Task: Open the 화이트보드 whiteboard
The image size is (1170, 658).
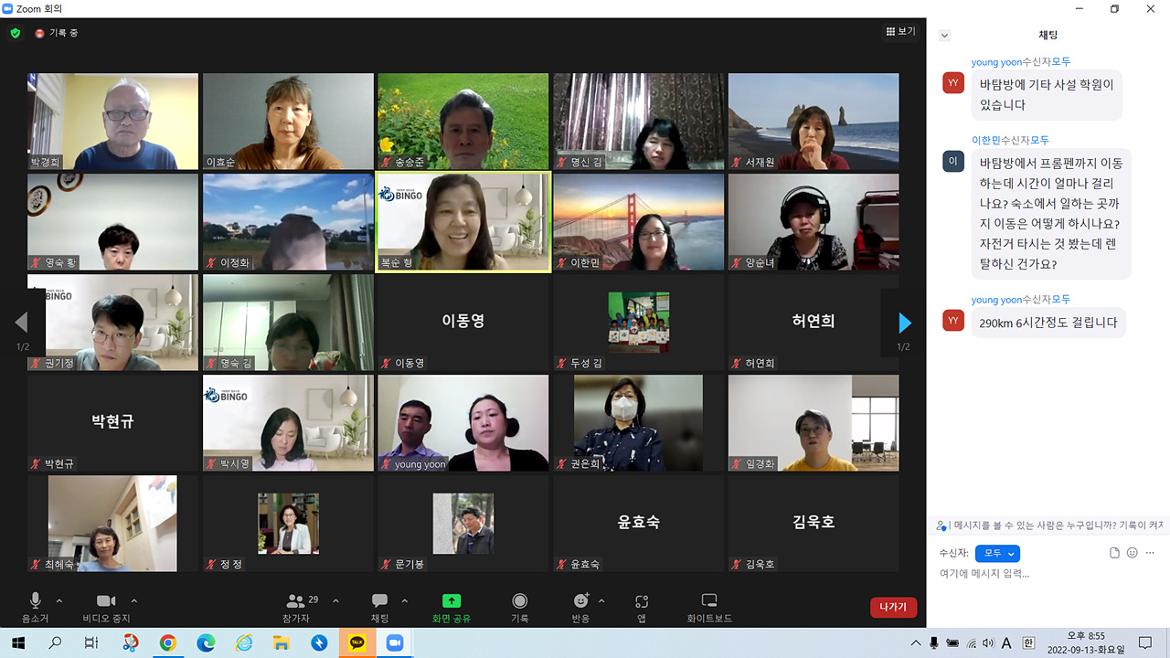Action: tap(709, 601)
